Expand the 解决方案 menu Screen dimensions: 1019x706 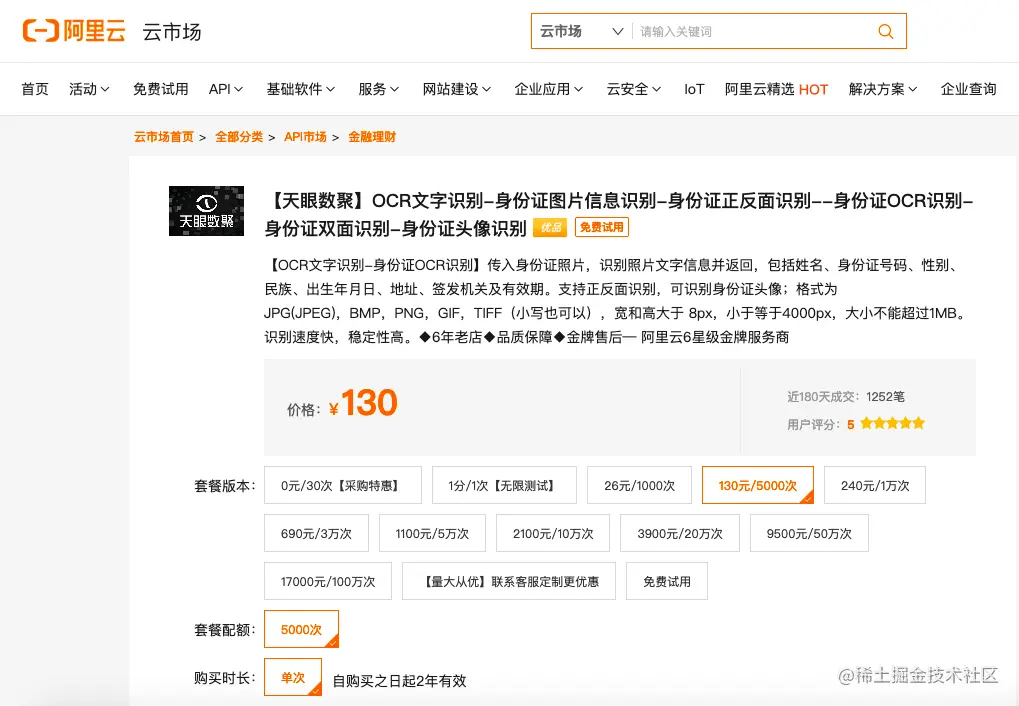(x=883, y=89)
